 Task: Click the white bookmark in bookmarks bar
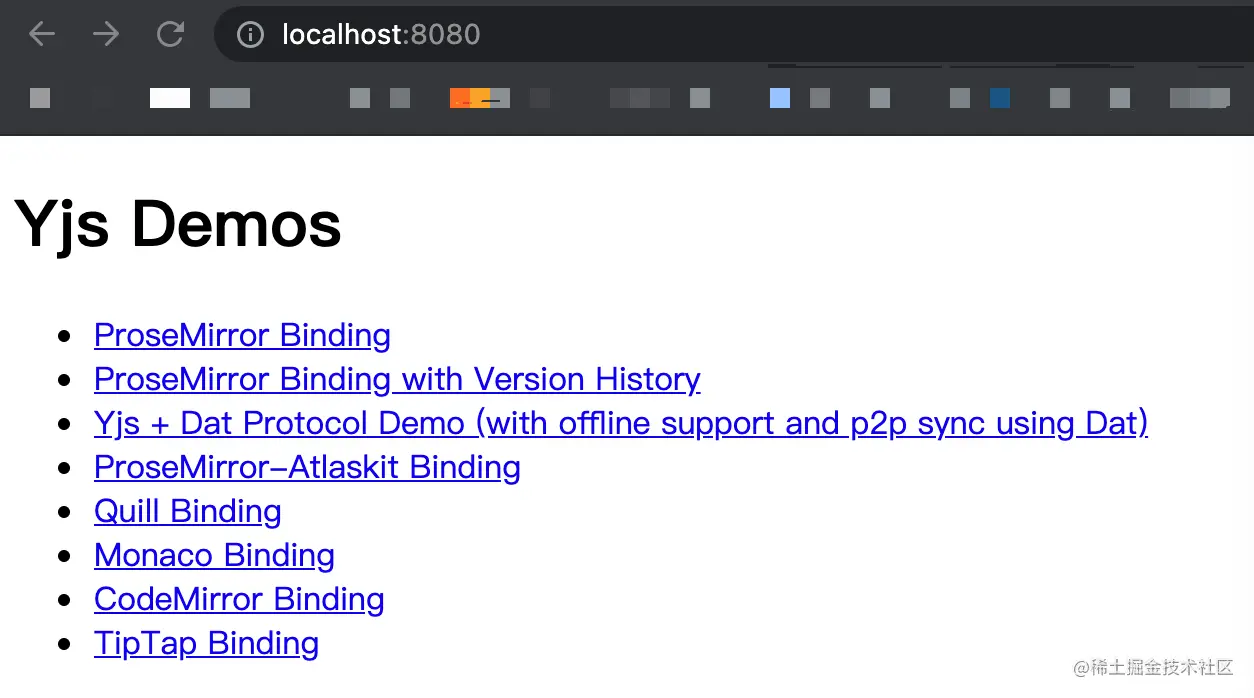170,98
